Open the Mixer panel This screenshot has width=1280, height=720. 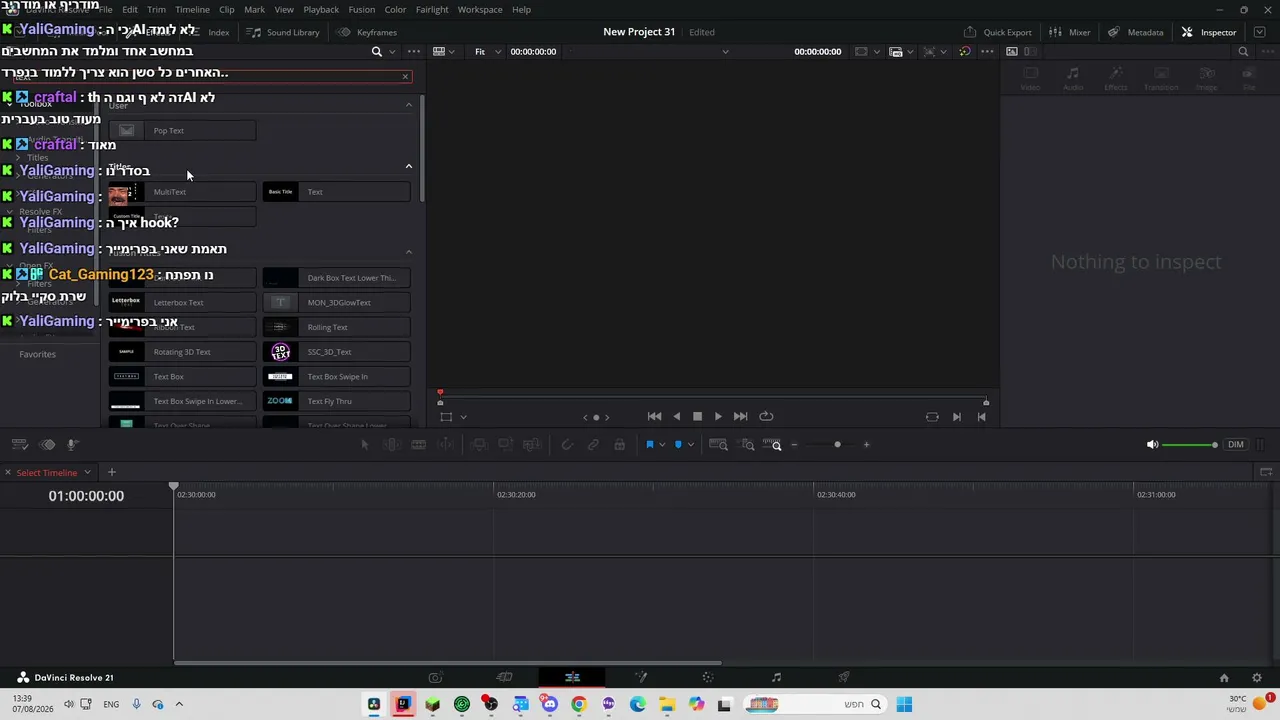[1069, 32]
